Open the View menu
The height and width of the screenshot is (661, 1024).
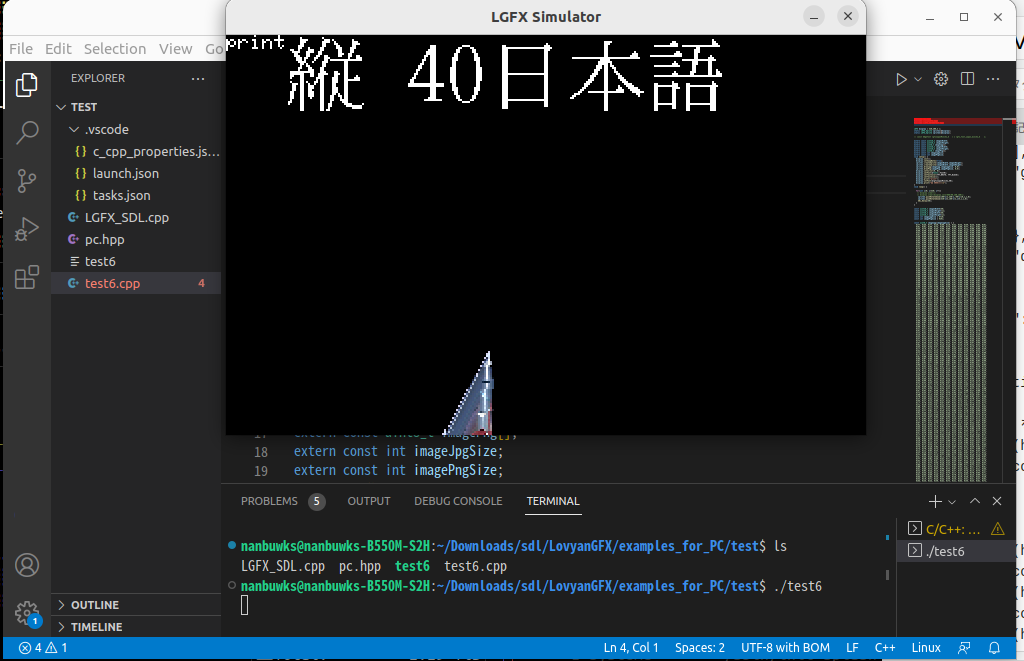coord(176,49)
